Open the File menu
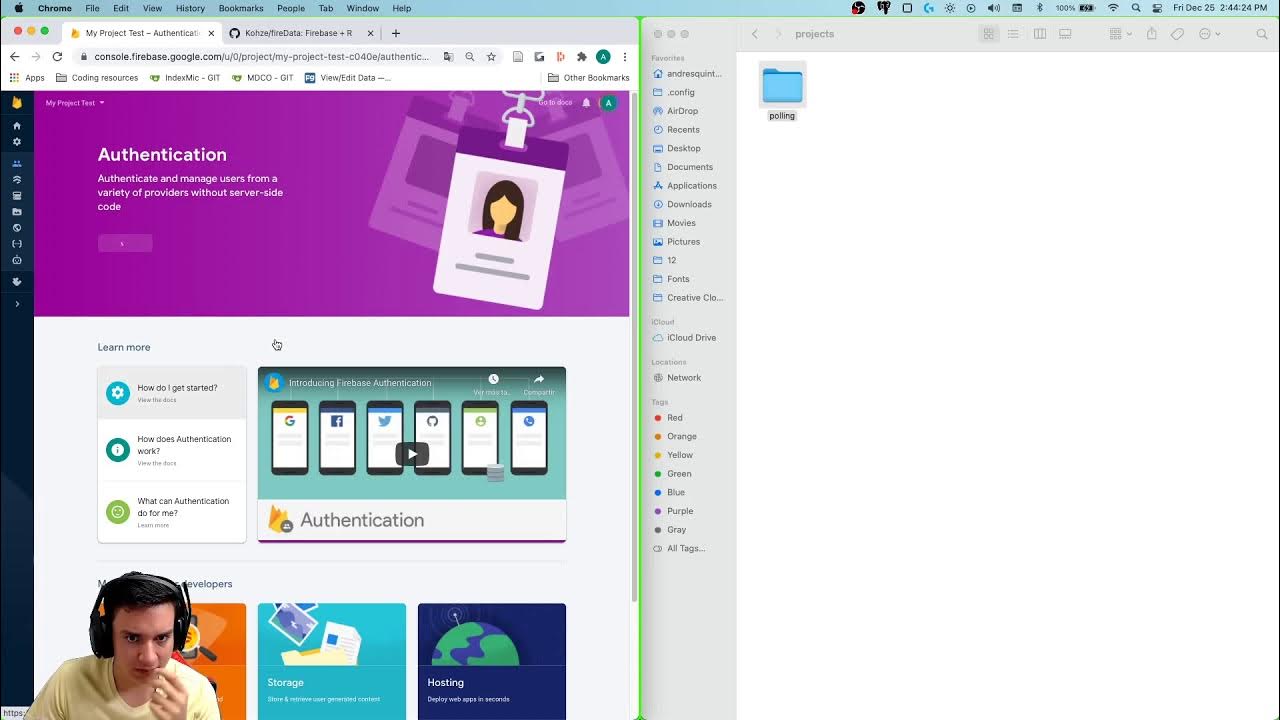 click(x=92, y=8)
